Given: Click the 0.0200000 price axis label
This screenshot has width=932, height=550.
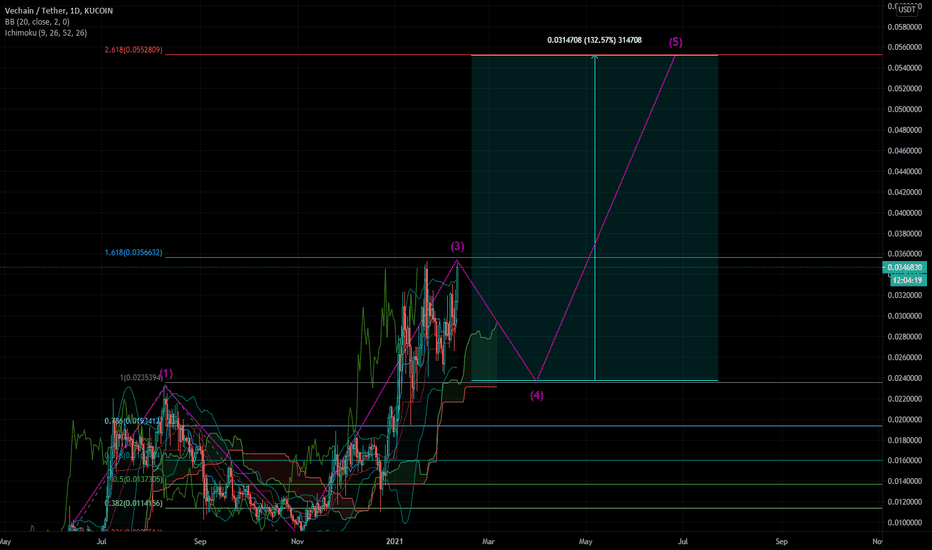Looking at the screenshot, I should coord(905,419).
